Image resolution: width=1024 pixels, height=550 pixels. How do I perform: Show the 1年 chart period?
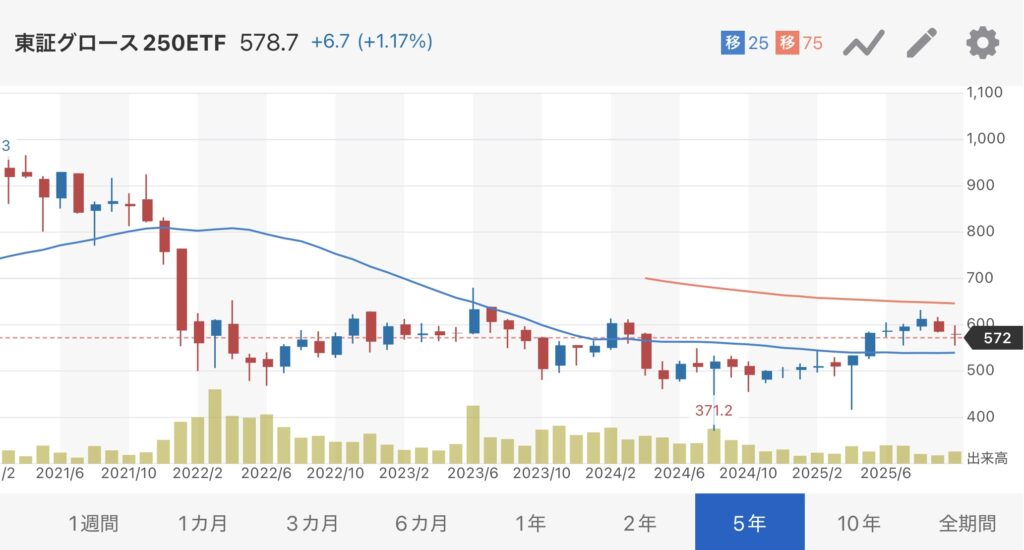tap(530, 522)
